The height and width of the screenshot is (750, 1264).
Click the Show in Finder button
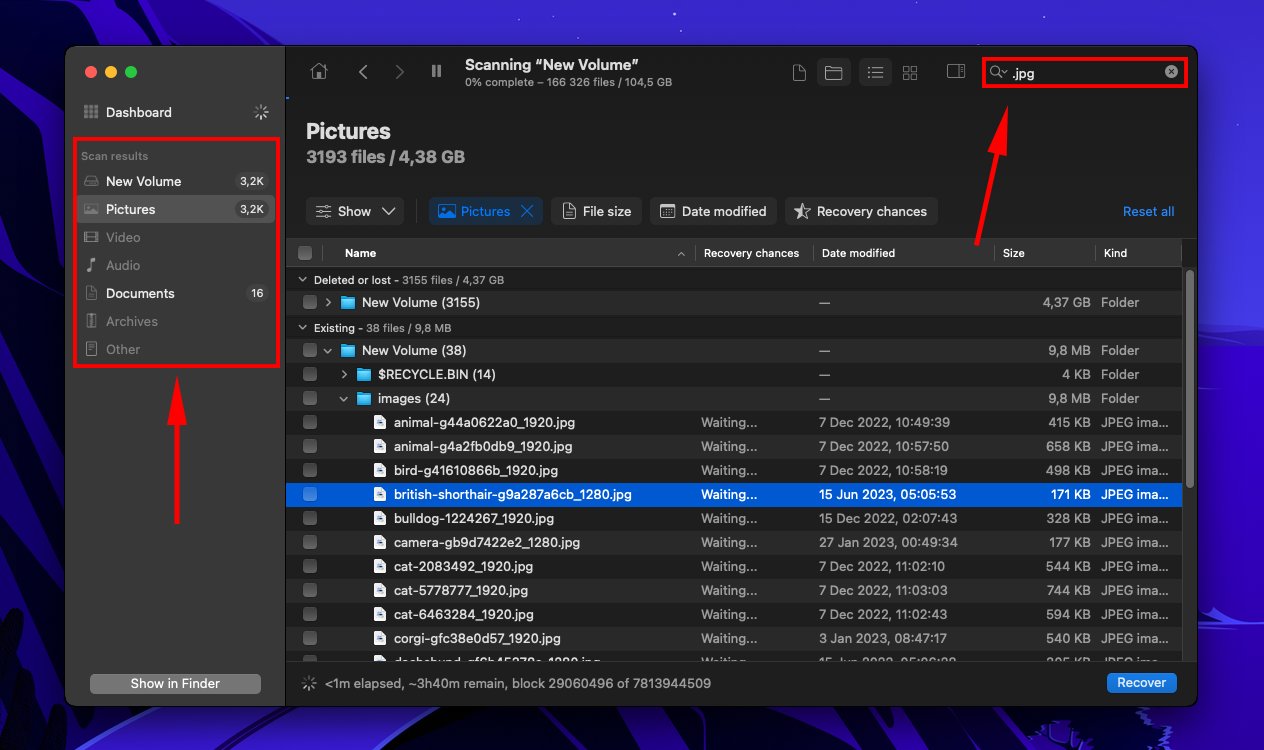(175, 683)
